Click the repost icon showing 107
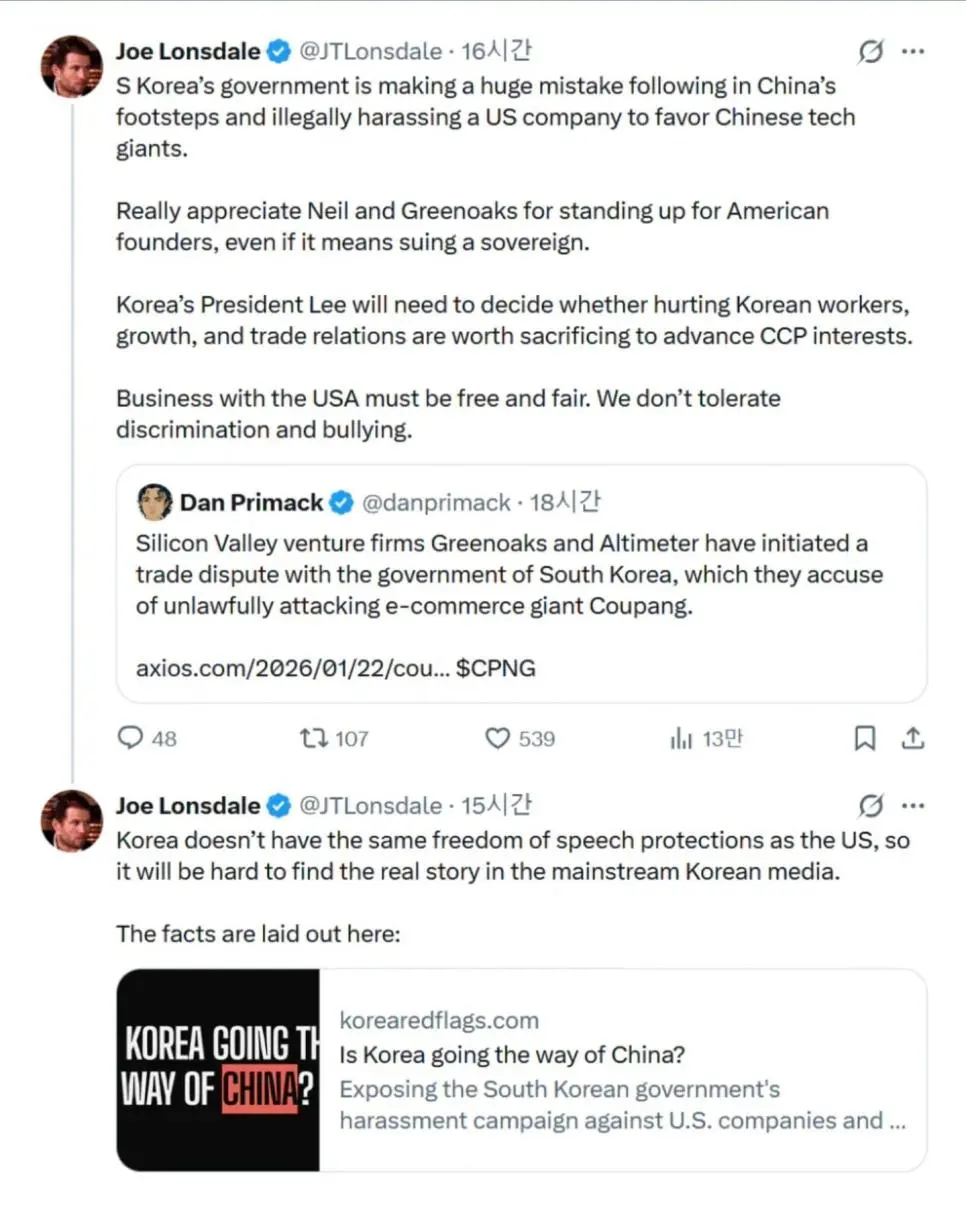This screenshot has height=1219, width=966. (312, 738)
